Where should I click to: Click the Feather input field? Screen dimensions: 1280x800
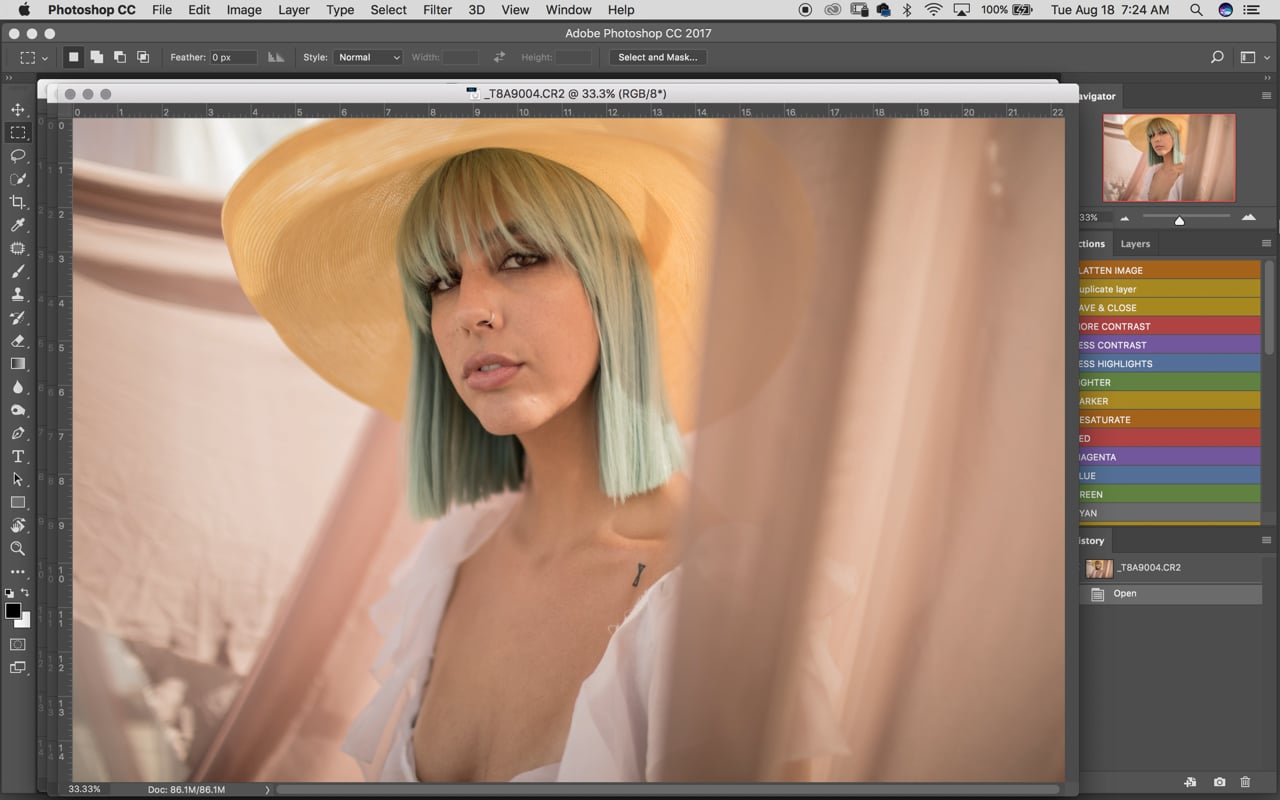click(233, 57)
